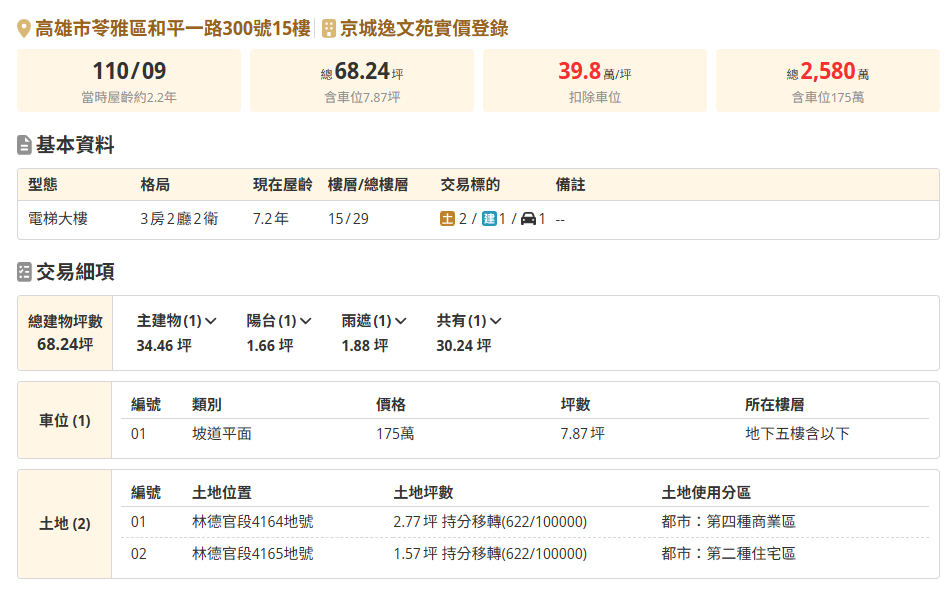Click the location pin icon beside address

pos(24,29)
